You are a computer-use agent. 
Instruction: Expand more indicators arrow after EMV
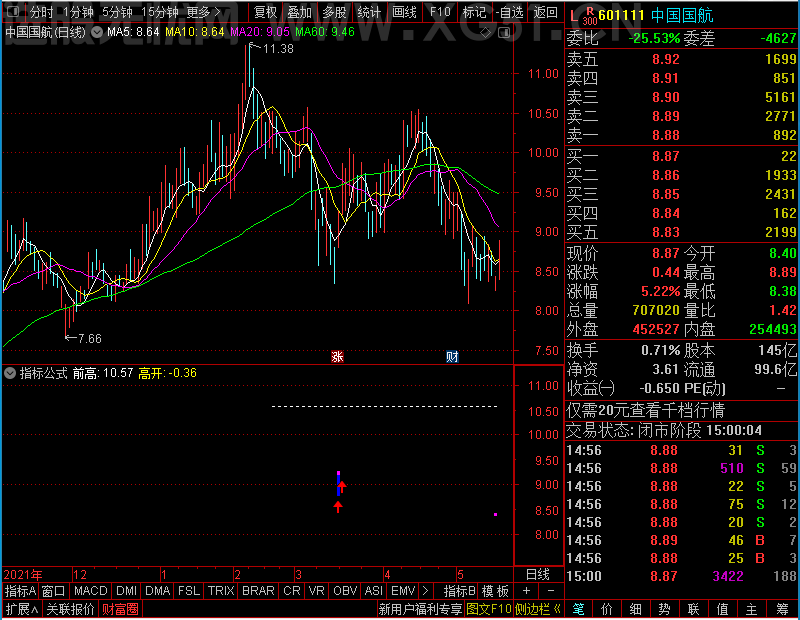pyautogui.click(x=425, y=591)
